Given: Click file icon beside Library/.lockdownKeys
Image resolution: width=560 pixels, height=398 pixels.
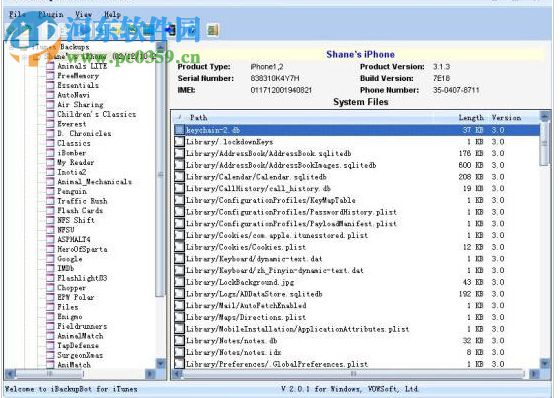Looking at the screenshot, I should pos(179,142).
